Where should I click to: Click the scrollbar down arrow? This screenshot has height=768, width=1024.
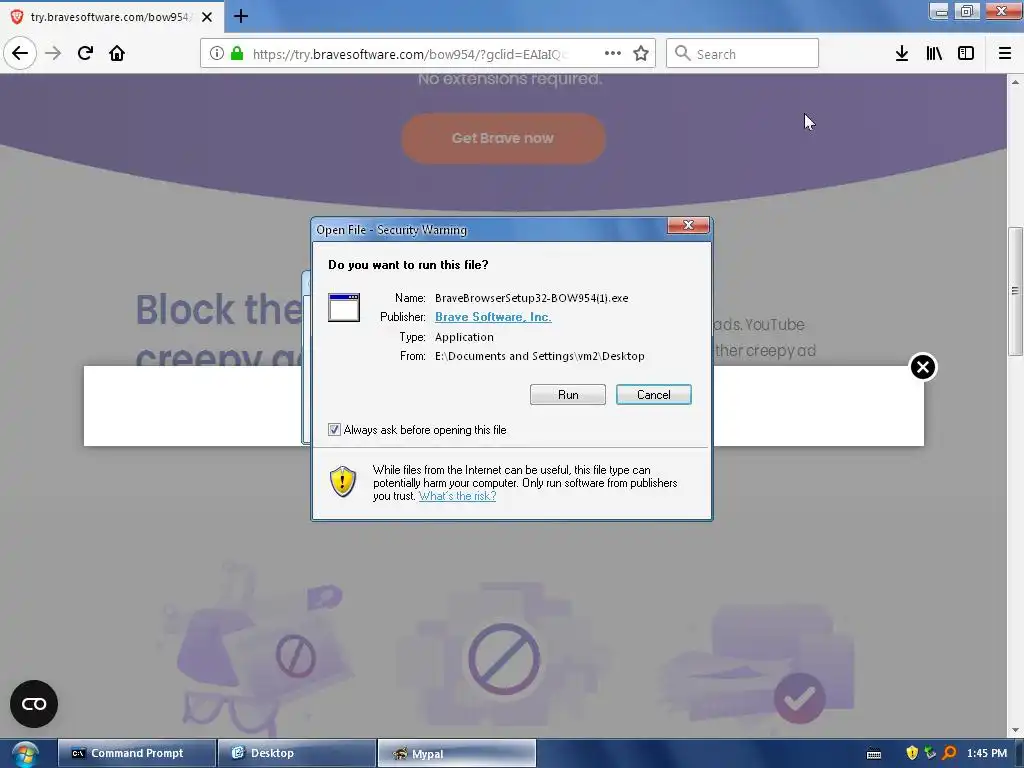(1015, 731)
